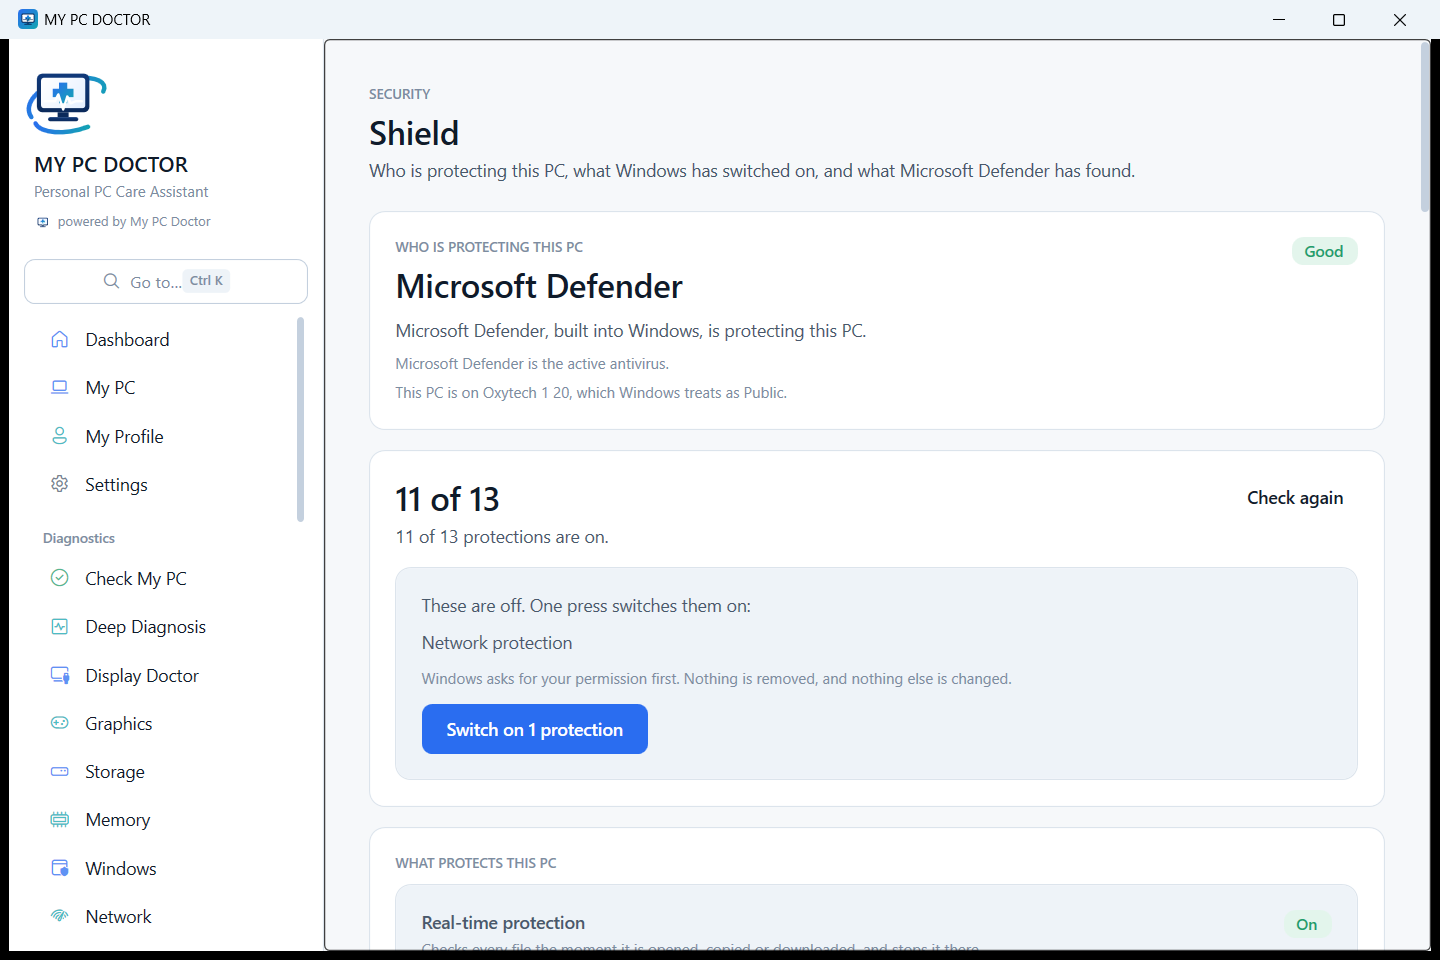Click the Display Doctor monitor icon
Screen dimensions: 1440x960
click(60, 675)
